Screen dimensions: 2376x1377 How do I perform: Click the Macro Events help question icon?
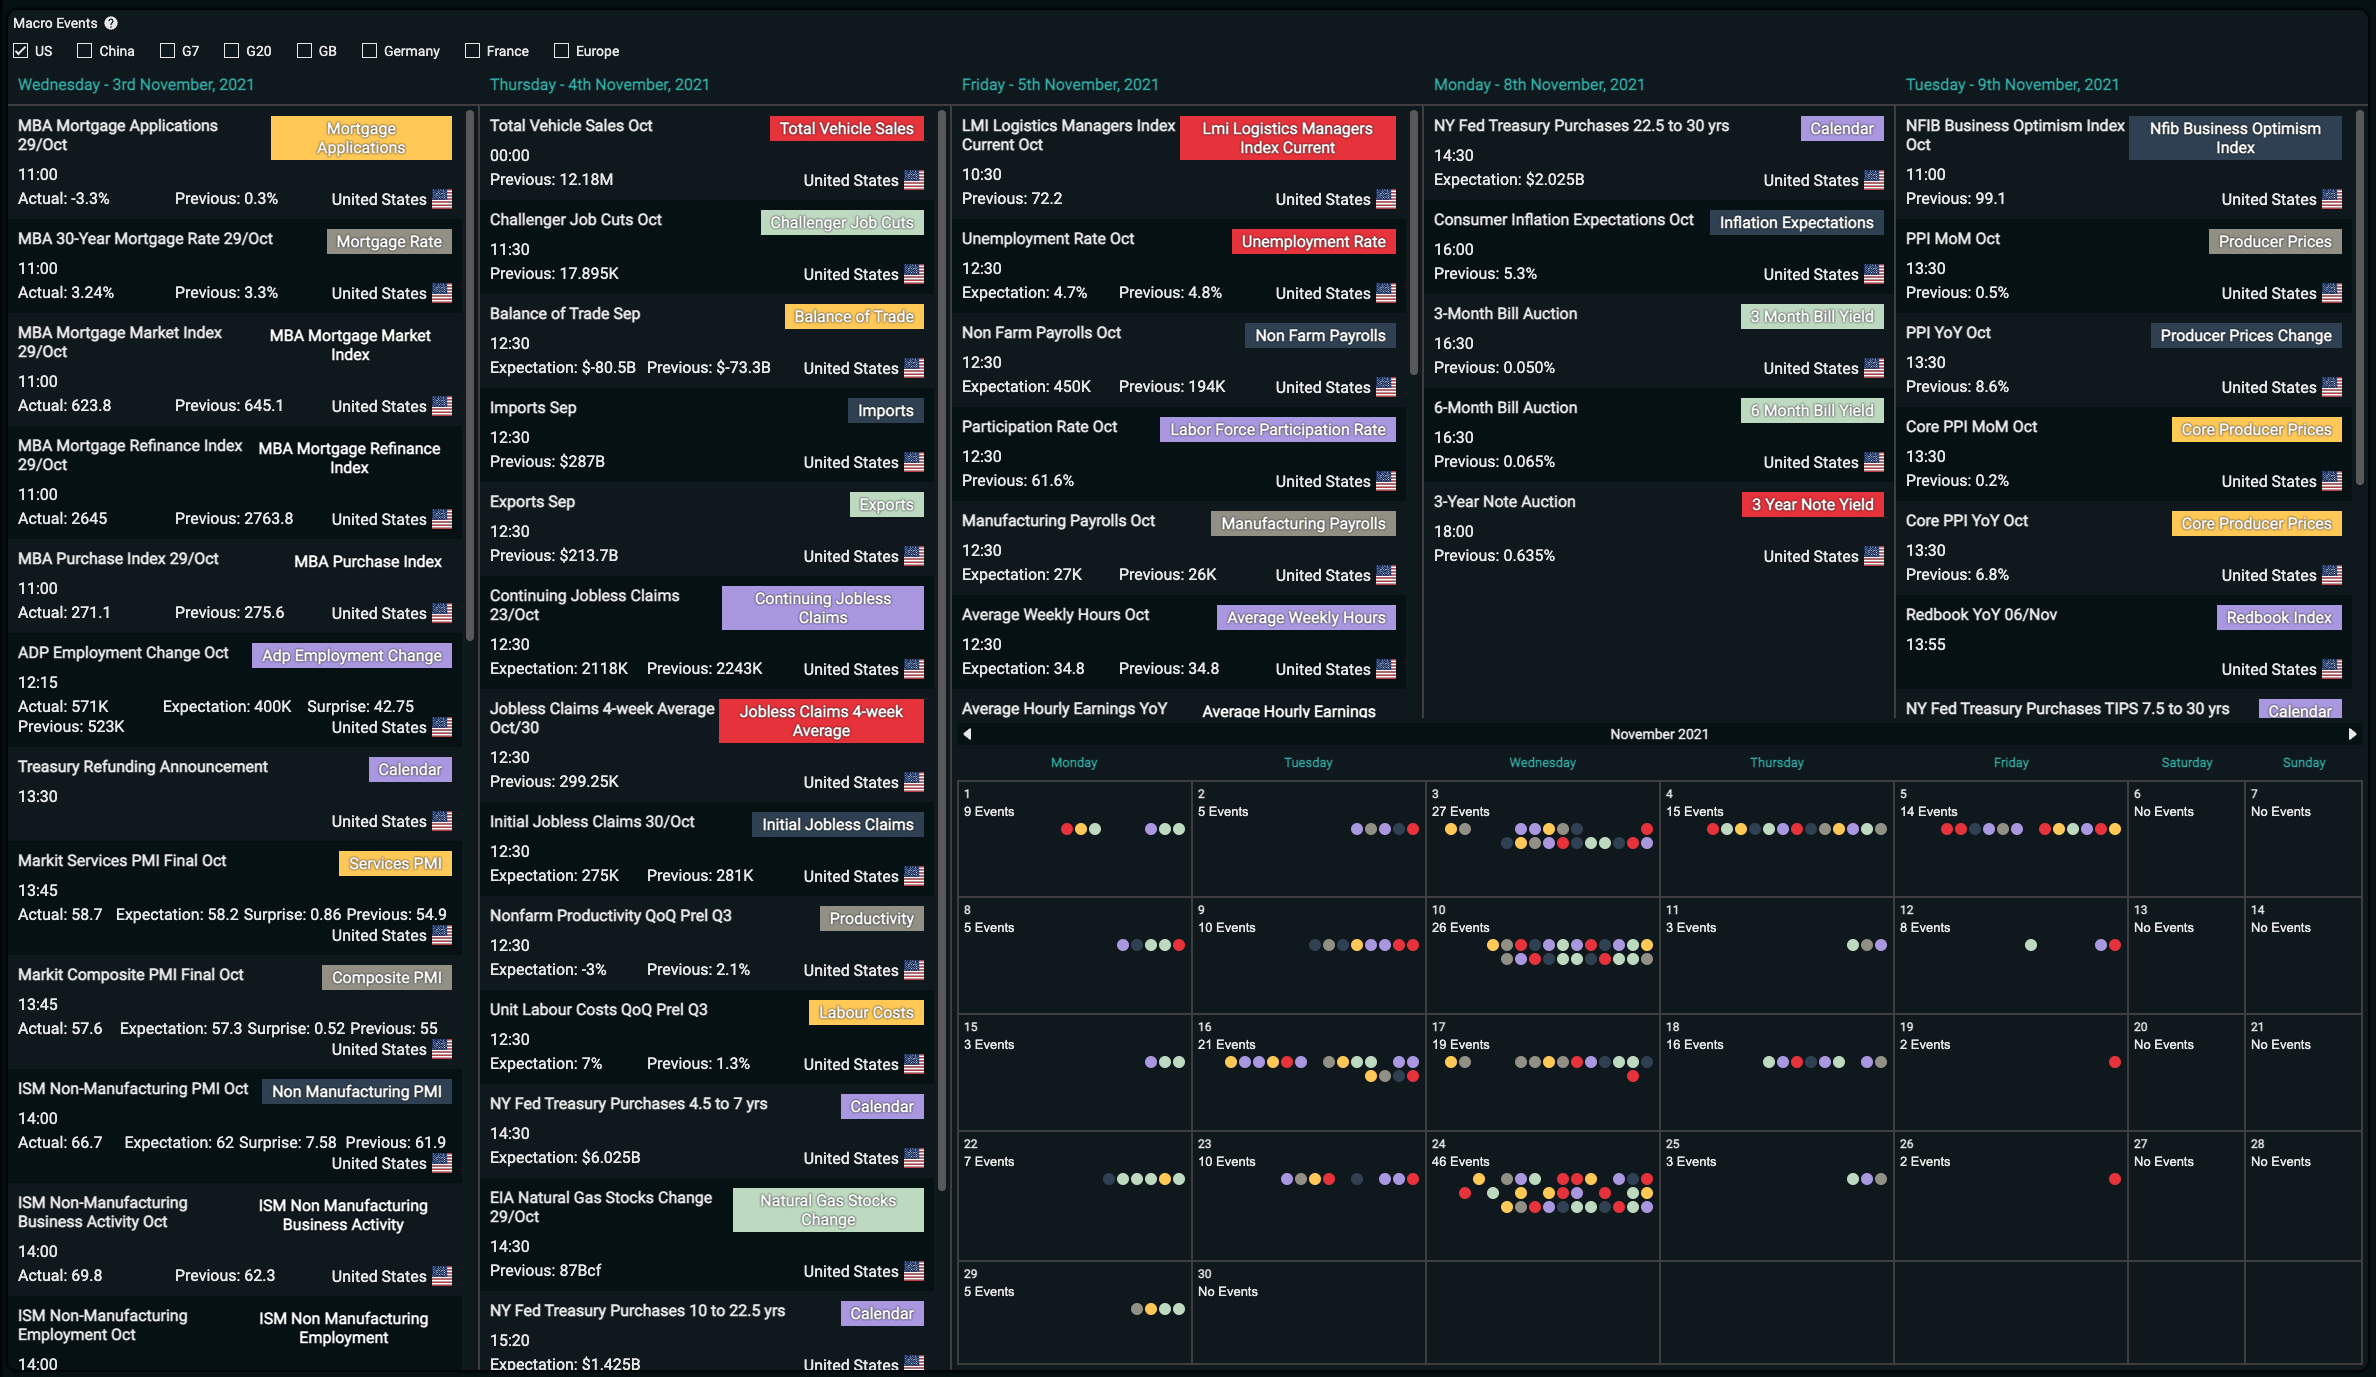[111, 23]
